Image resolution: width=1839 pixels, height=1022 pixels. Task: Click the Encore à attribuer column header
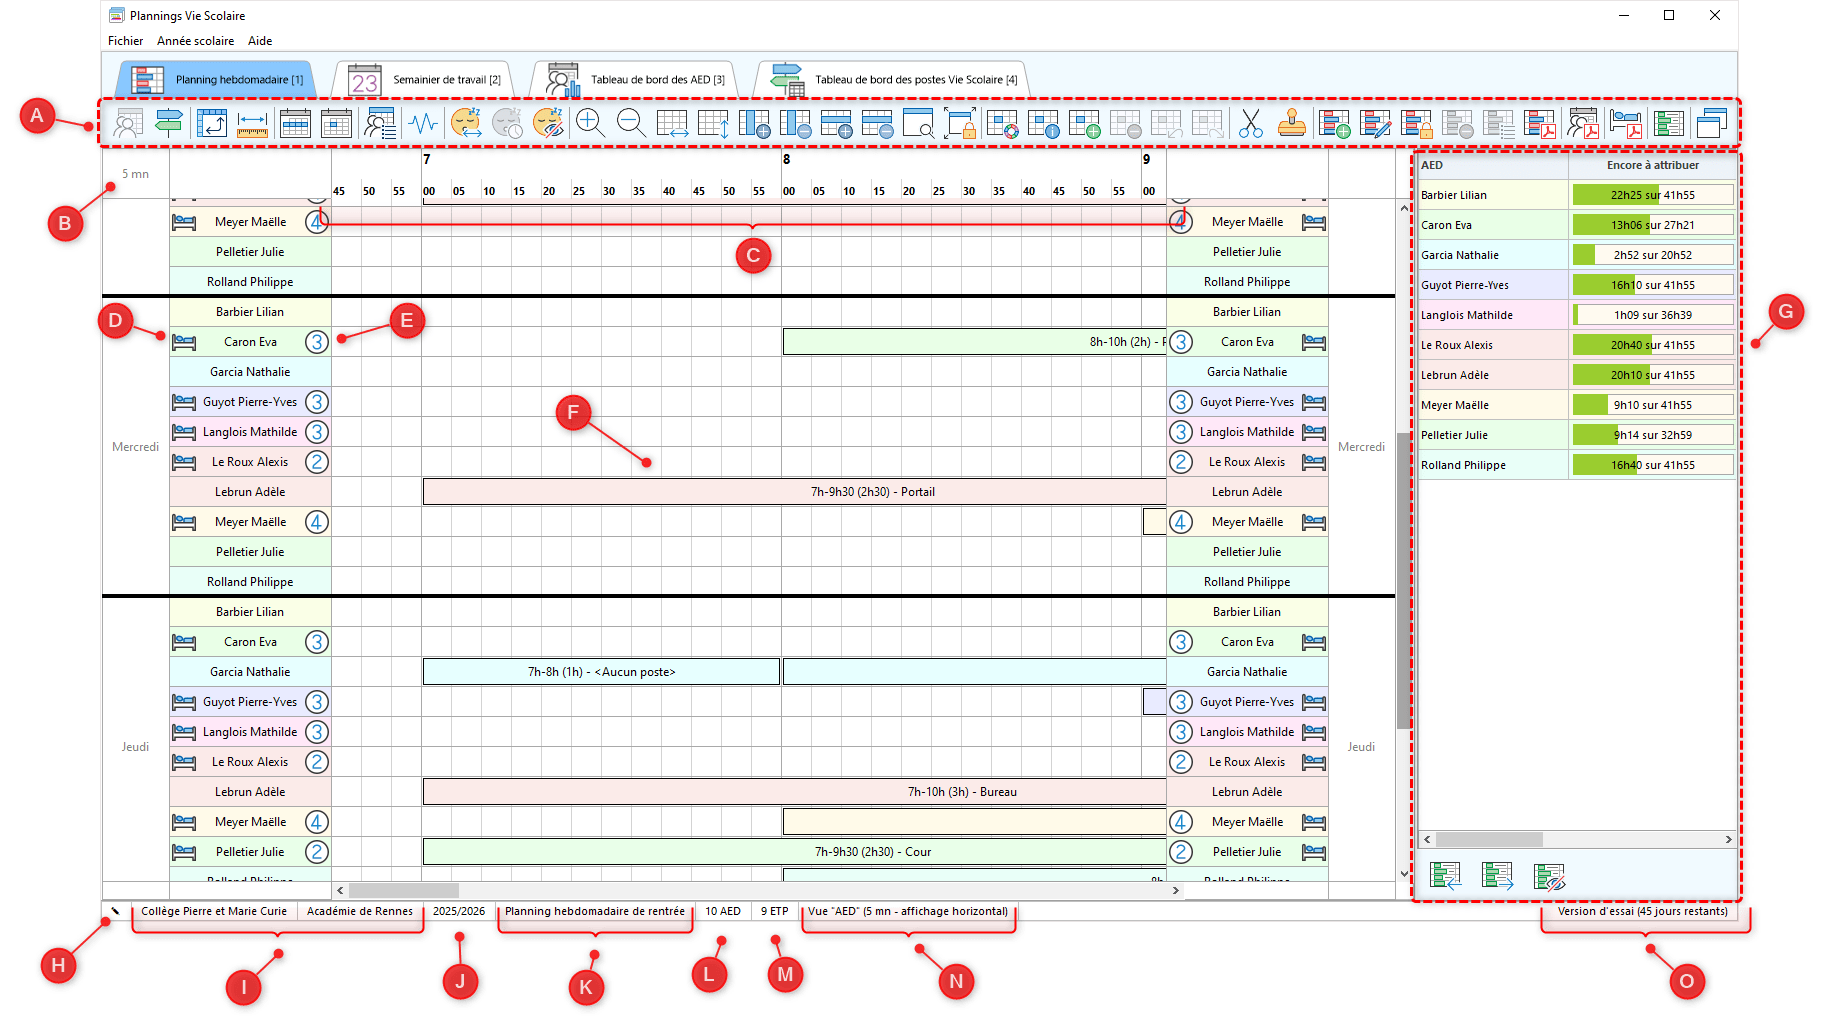pyautogui.click(x=1652, y=165)
